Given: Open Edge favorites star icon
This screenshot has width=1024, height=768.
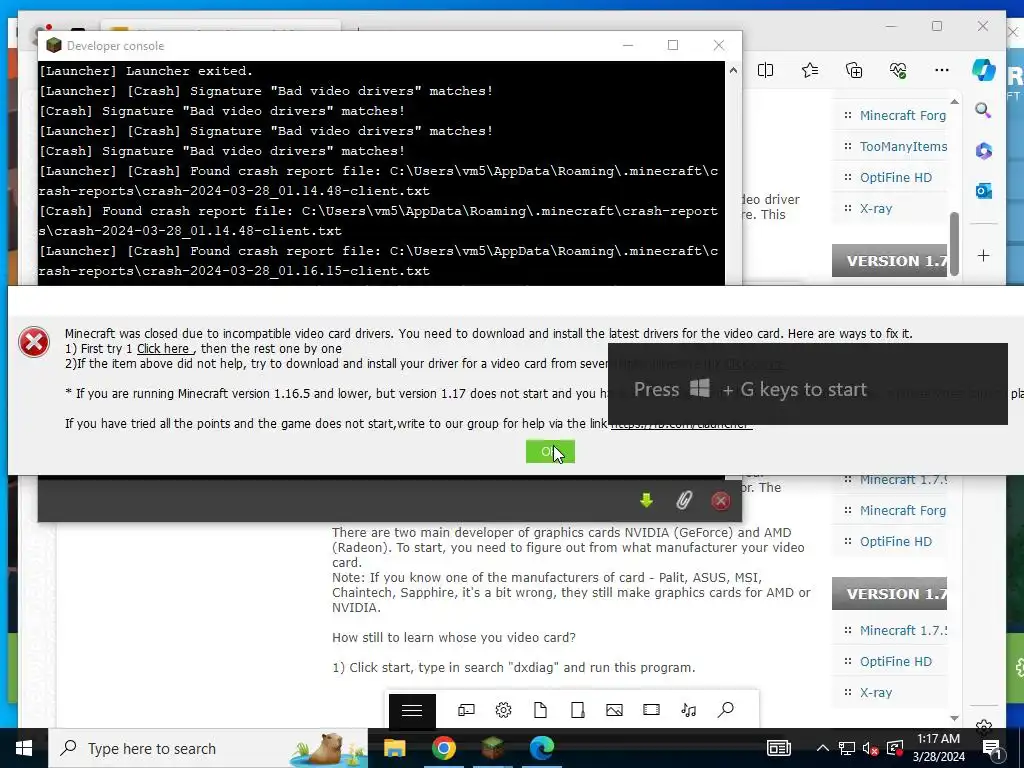Looking at the screenshot, I should point(810,70).
